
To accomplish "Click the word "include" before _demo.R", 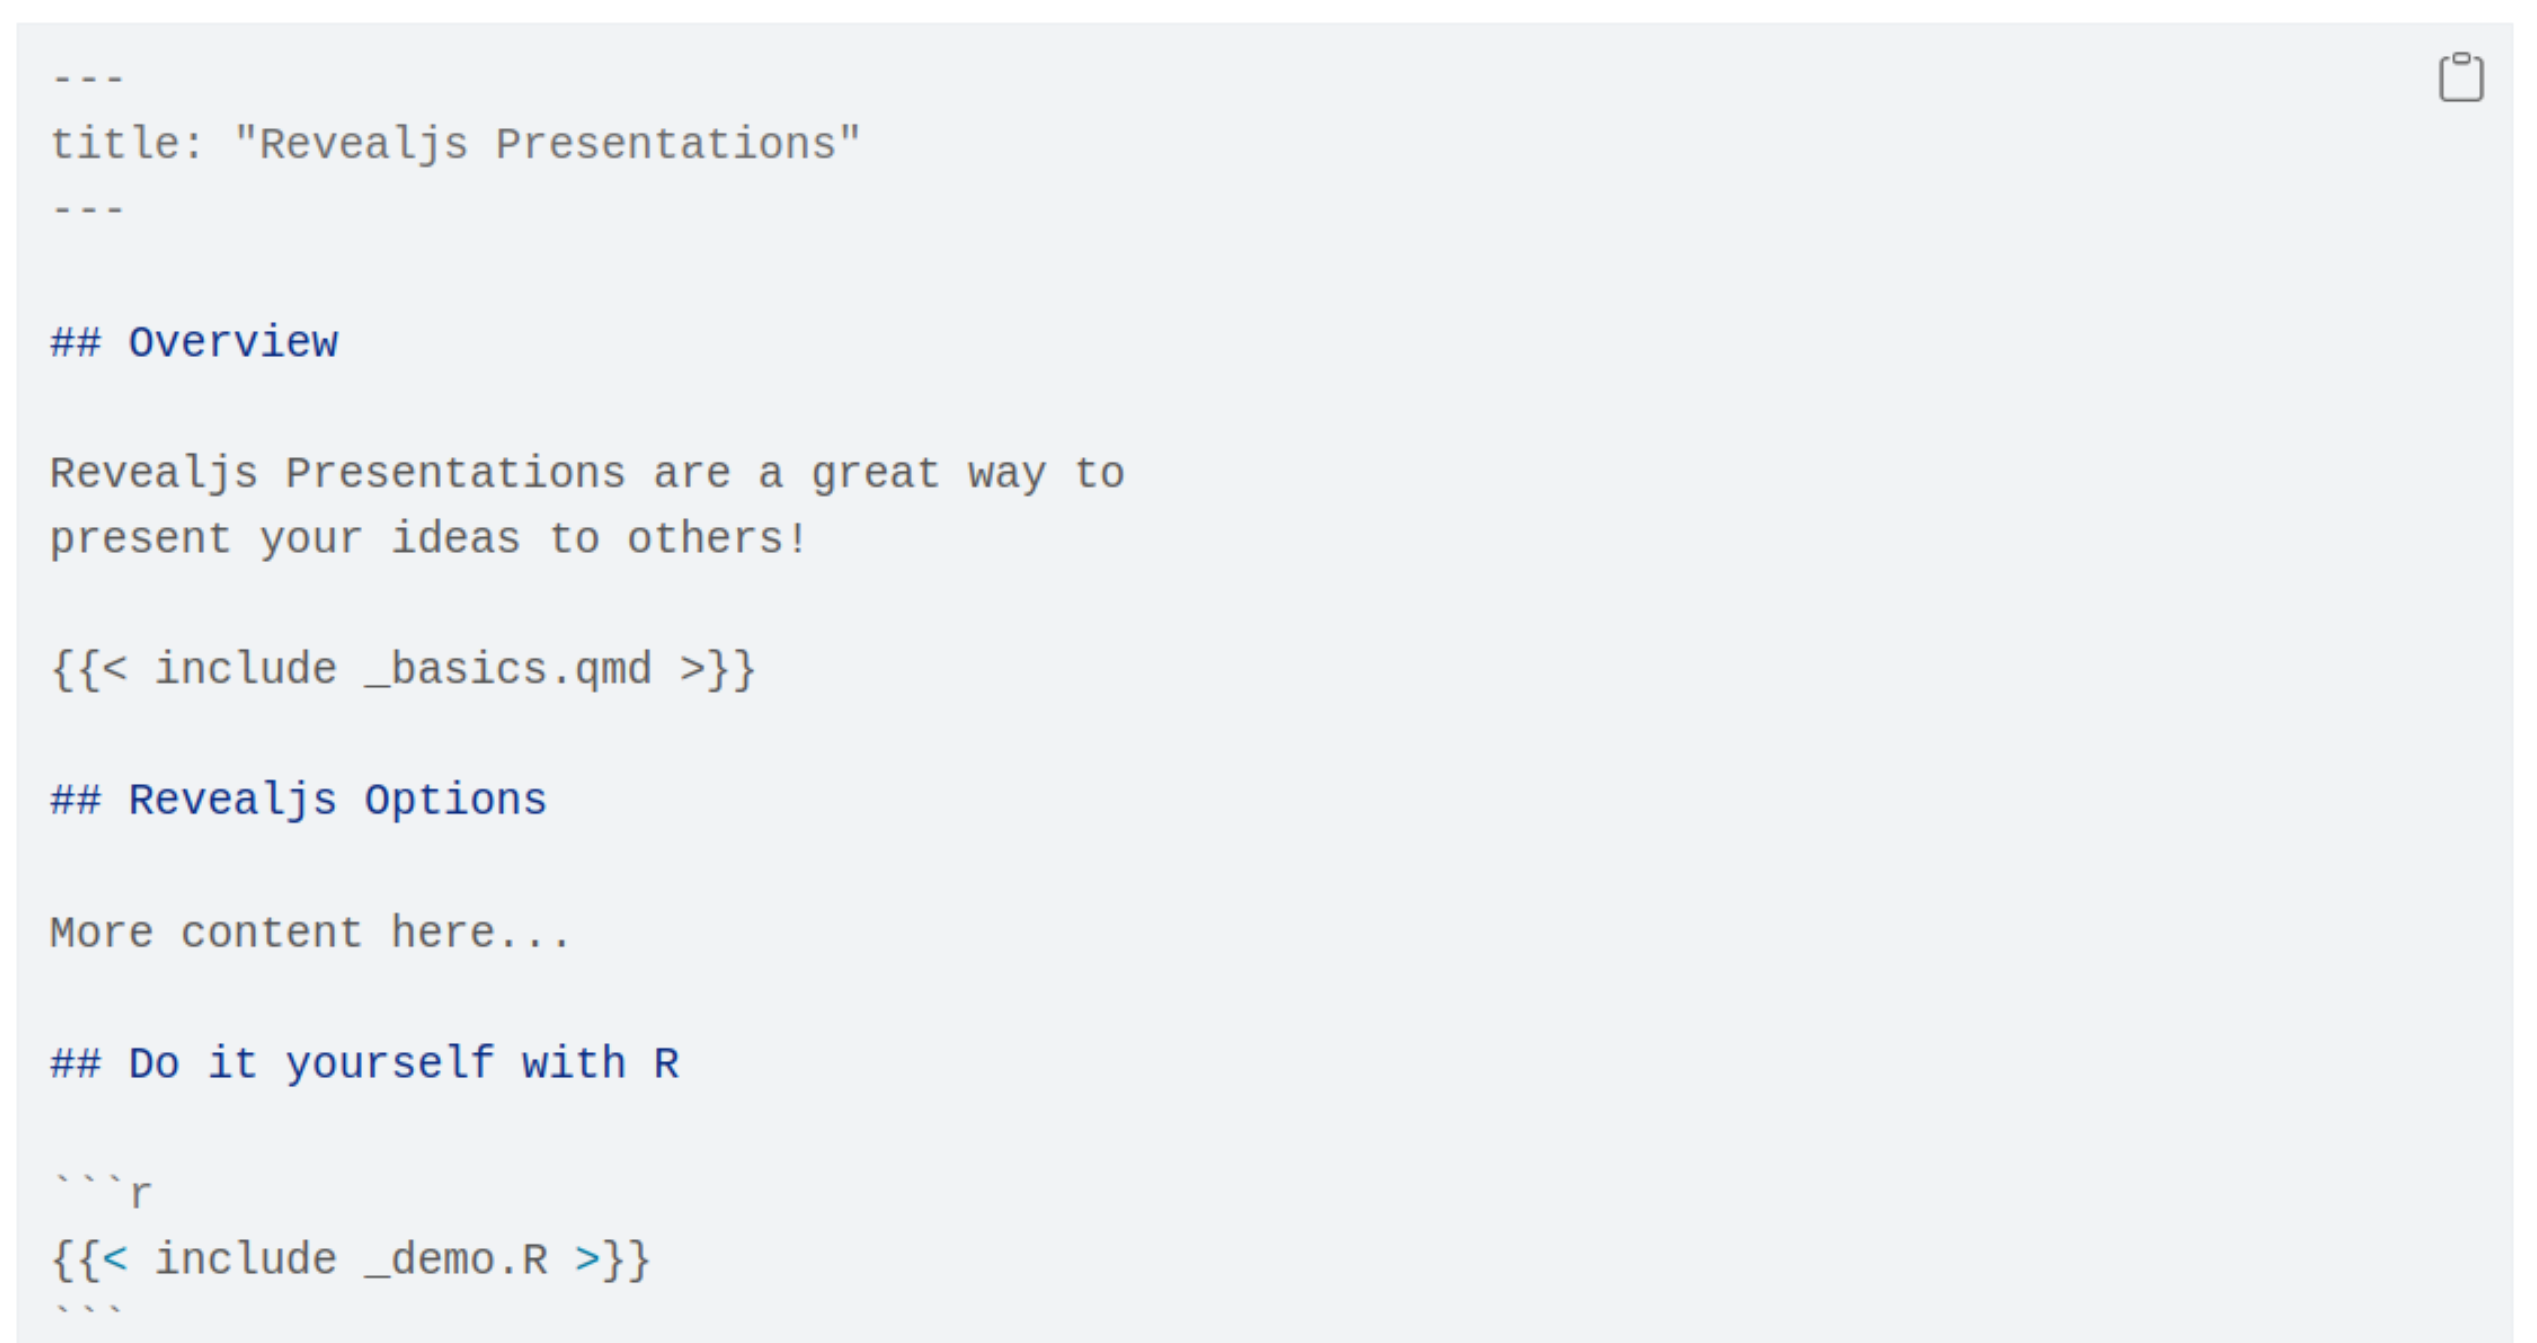I will coord(246,1260).
